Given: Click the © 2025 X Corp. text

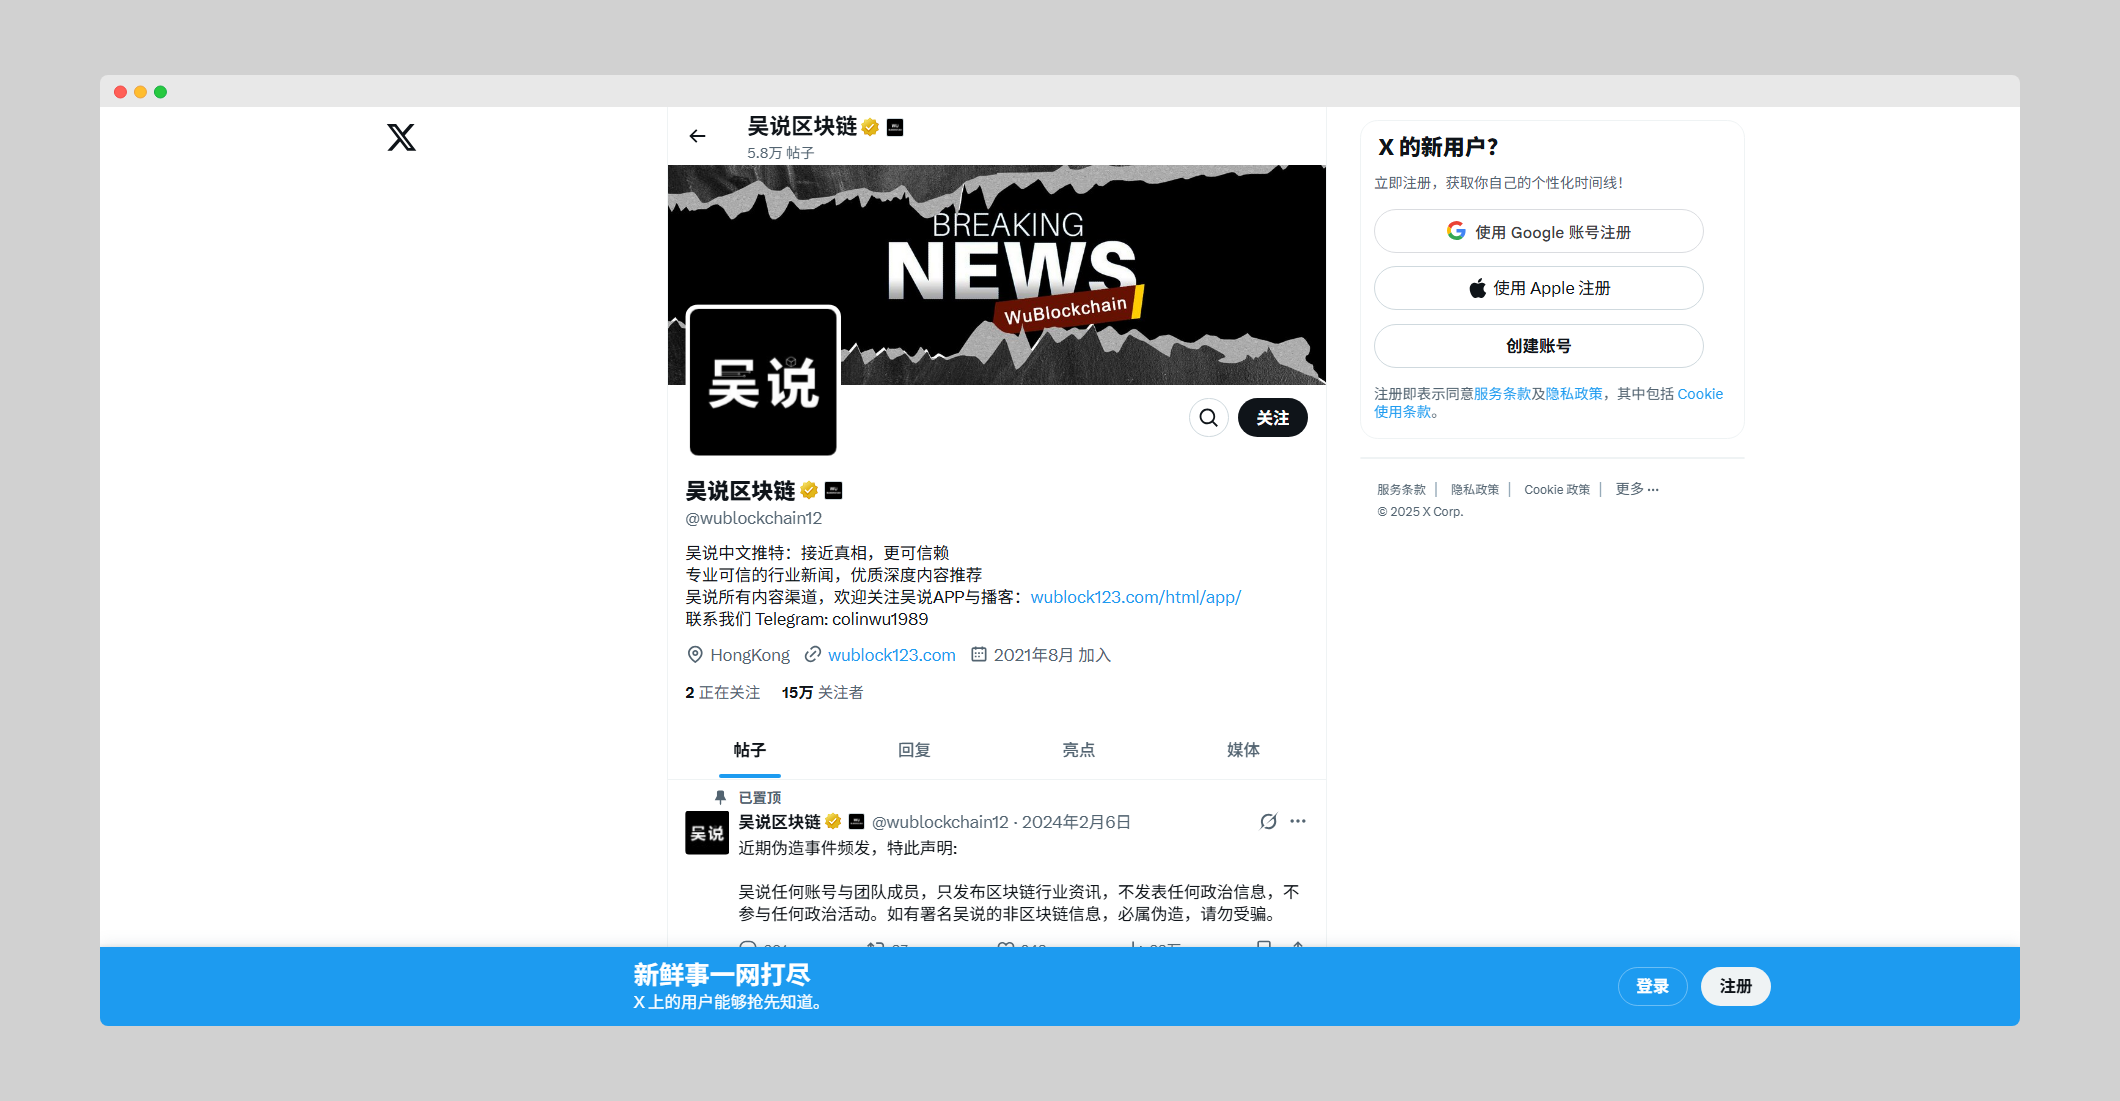Looking at the screenshot, I should [x=1420, y=512].
